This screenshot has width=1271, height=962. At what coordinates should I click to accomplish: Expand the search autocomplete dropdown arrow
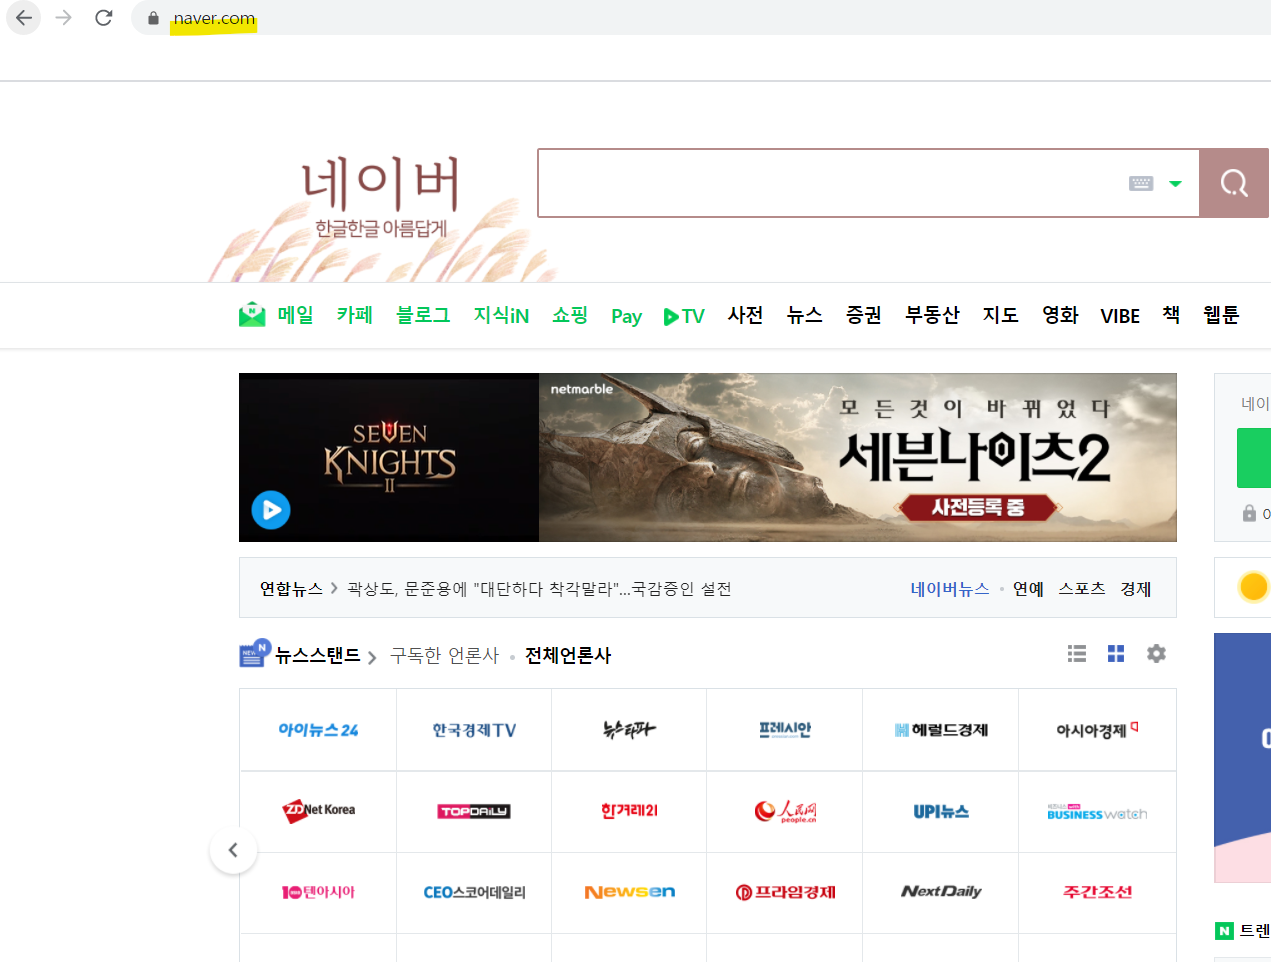click(x=1176, y=184)
